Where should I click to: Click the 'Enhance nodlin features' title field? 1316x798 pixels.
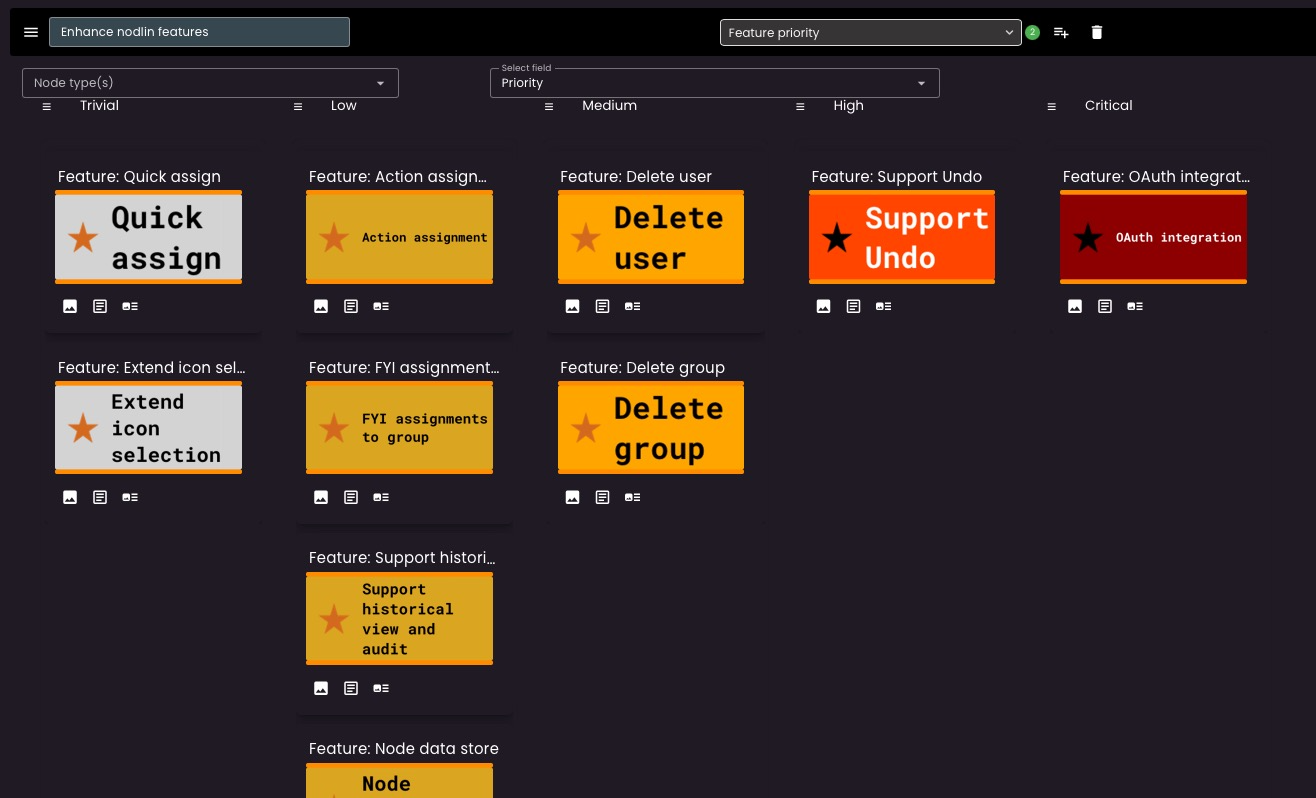(199, 32)
